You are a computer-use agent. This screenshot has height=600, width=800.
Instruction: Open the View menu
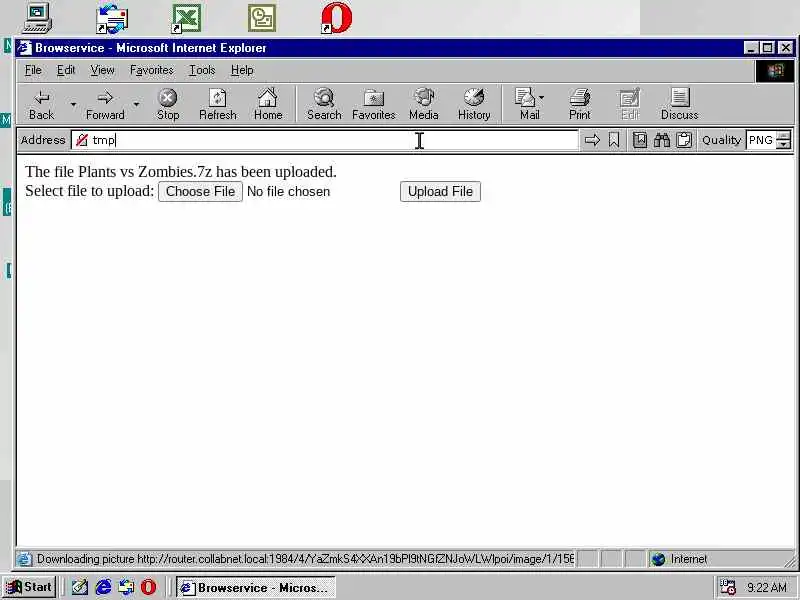pos(103,70)
